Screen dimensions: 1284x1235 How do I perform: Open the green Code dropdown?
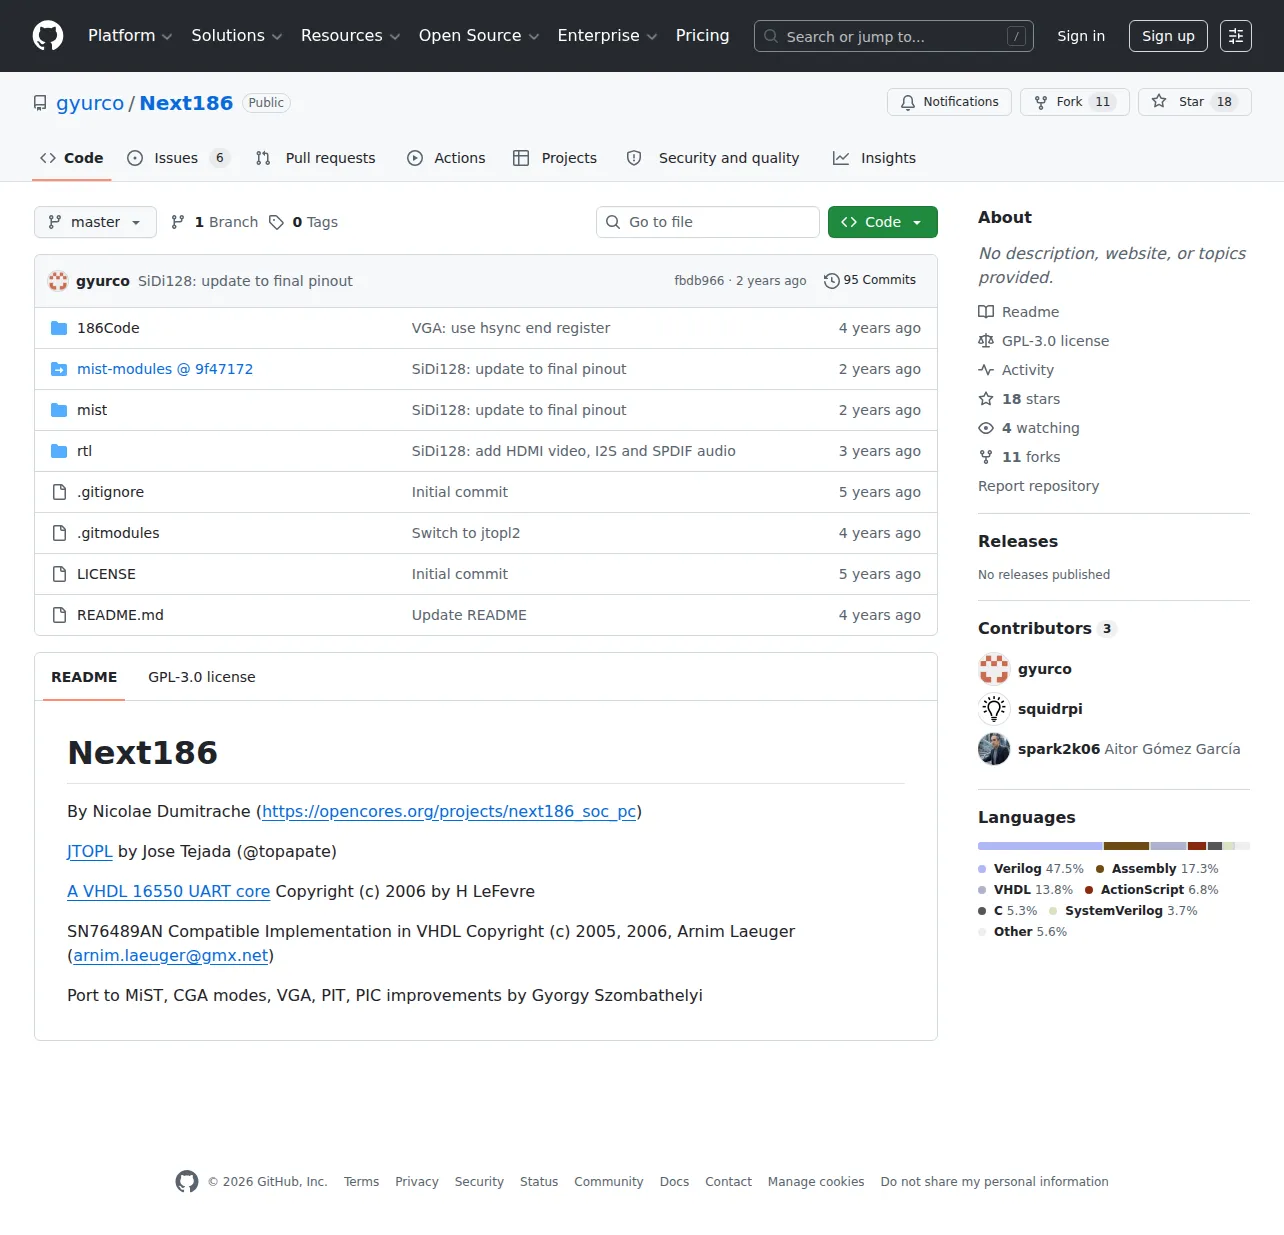pyautogui.click(x=883, y=222)
